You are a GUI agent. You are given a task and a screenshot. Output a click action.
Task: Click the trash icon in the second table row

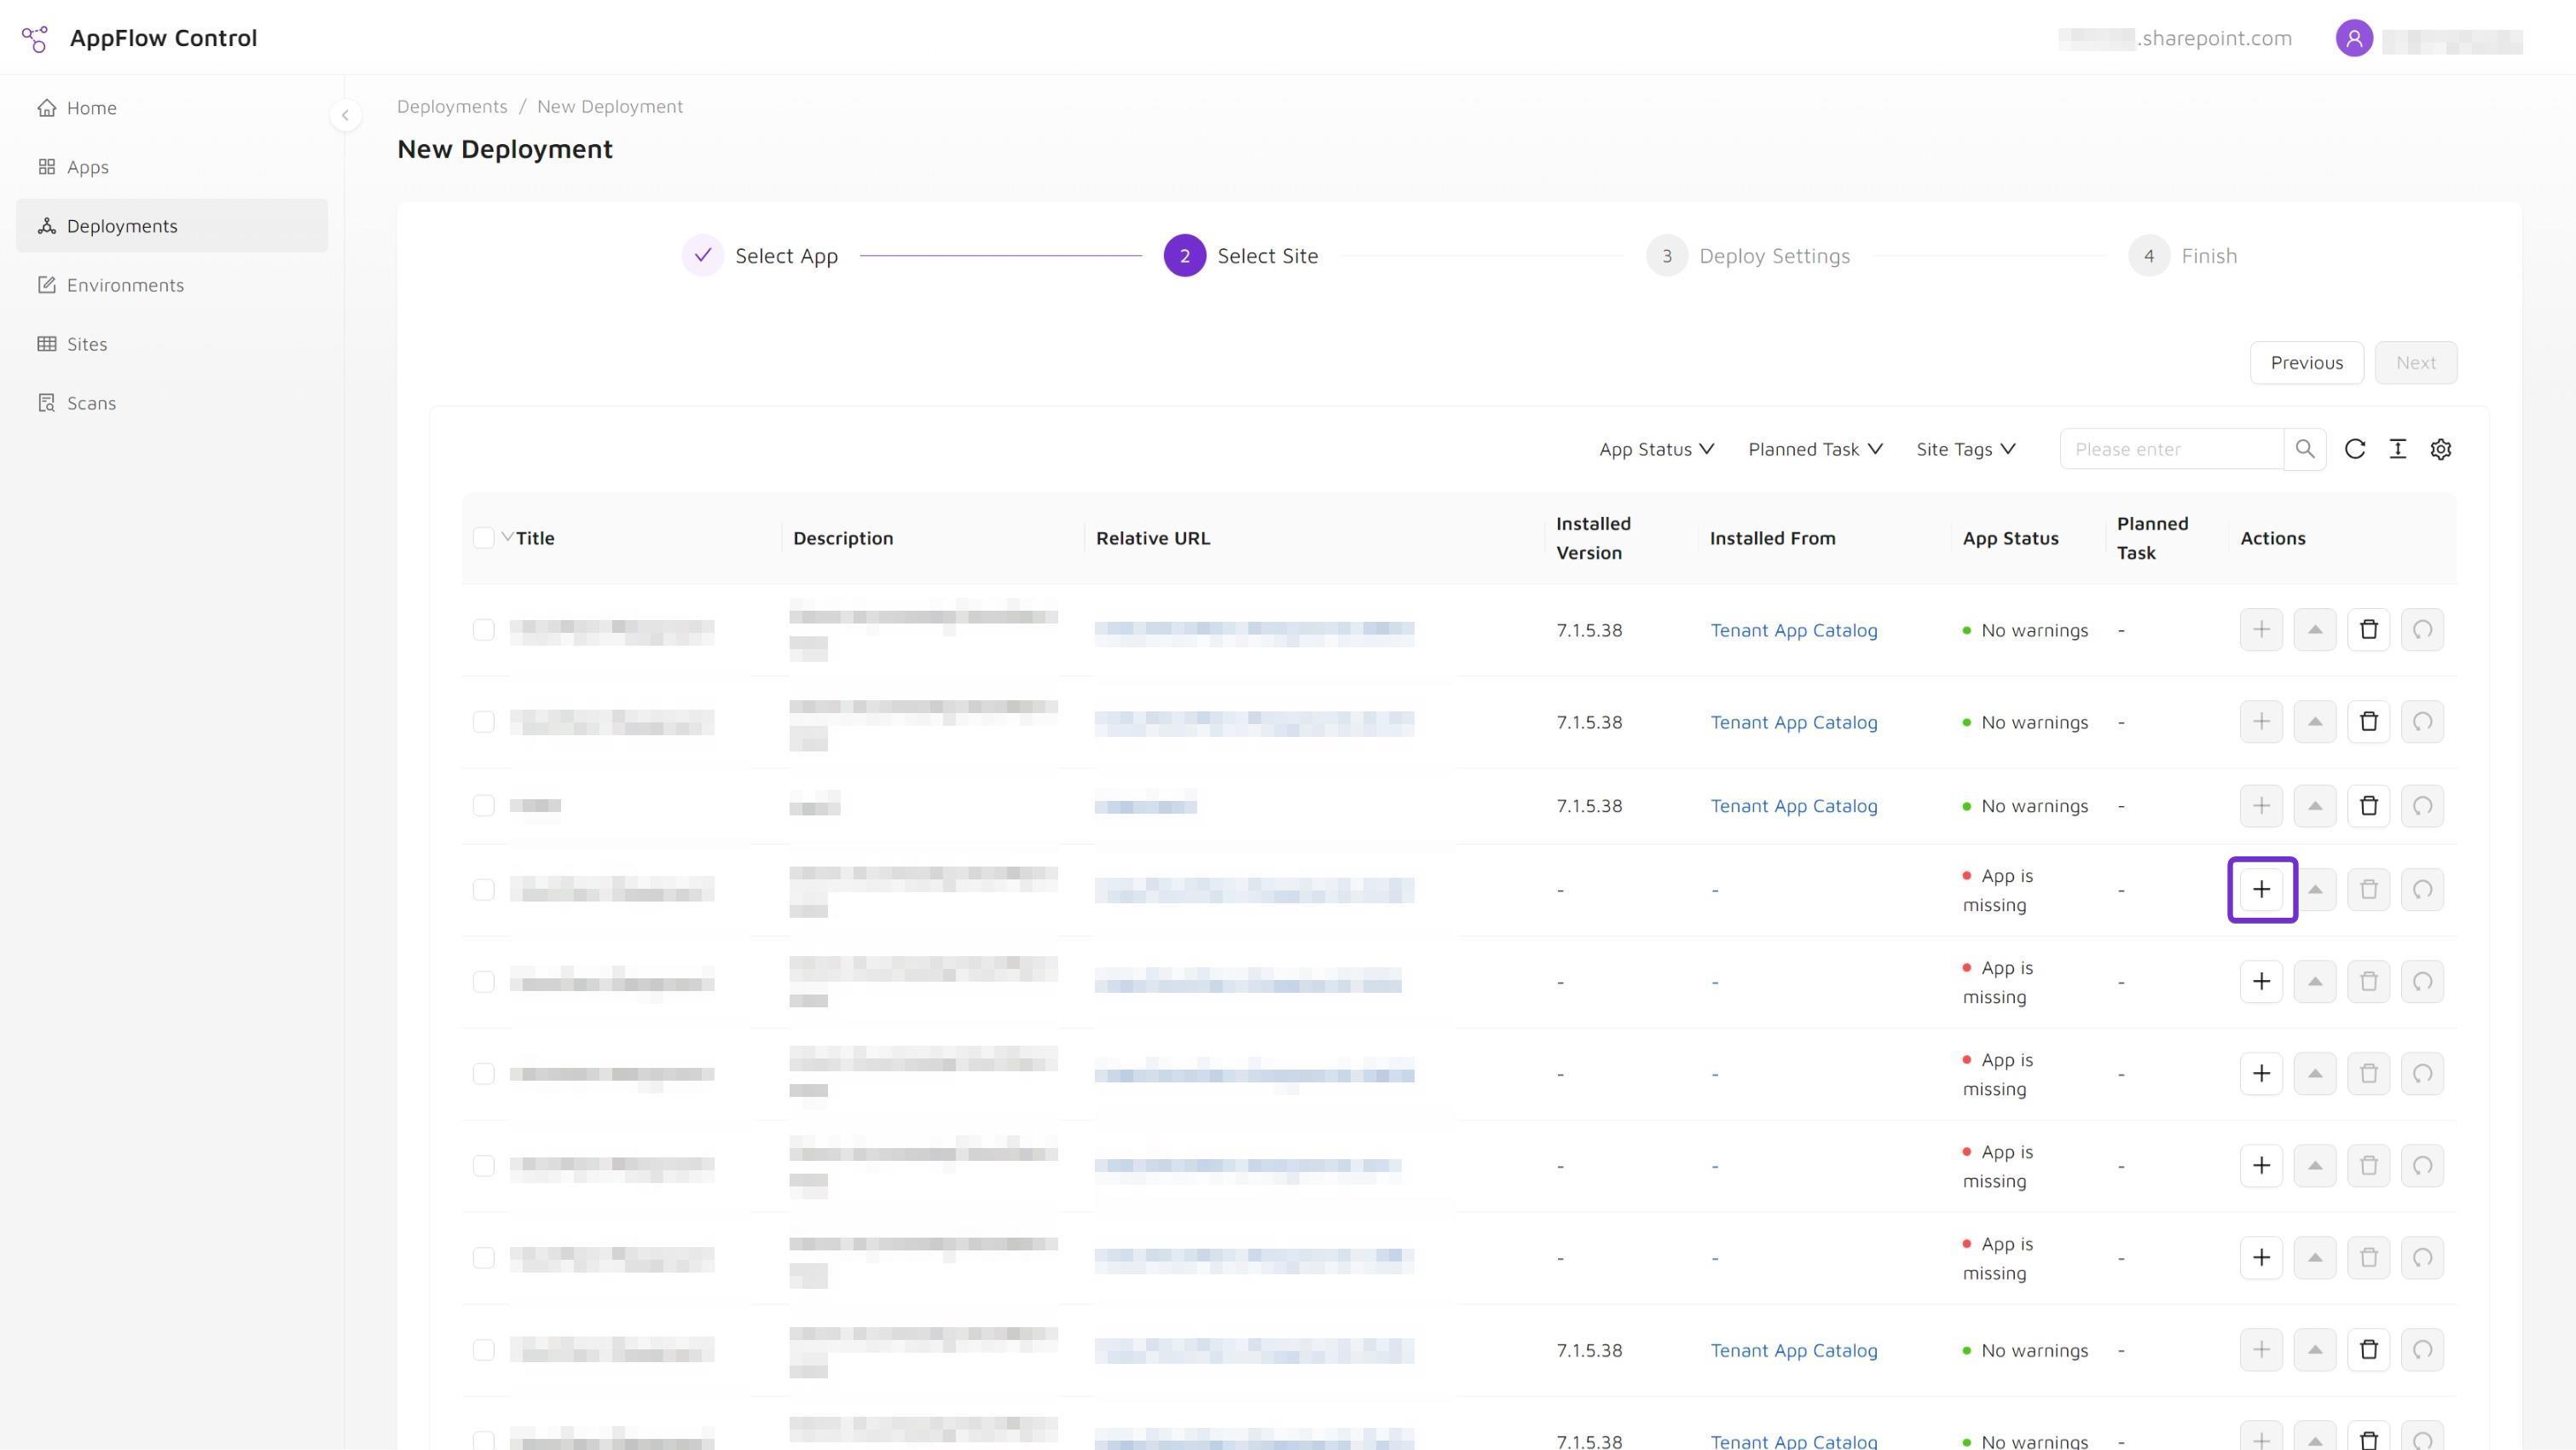[x=2369, y=722]
